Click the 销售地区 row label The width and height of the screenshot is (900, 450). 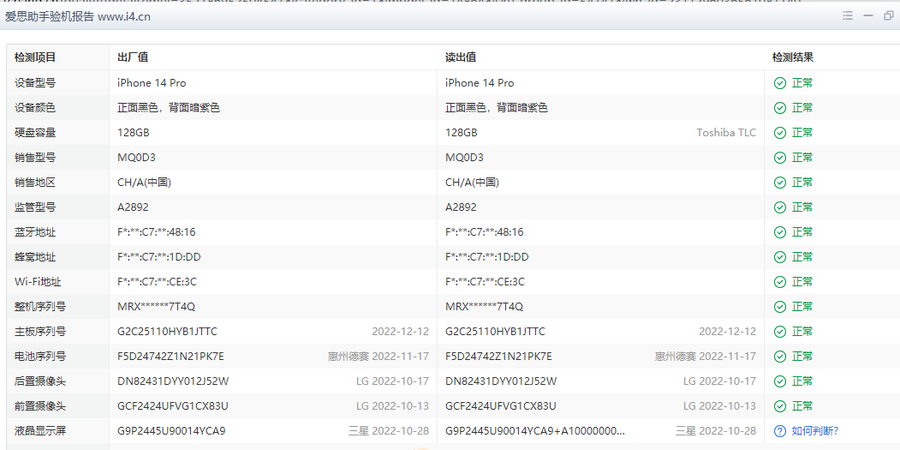pyautogui.click(x=35, y=182)
